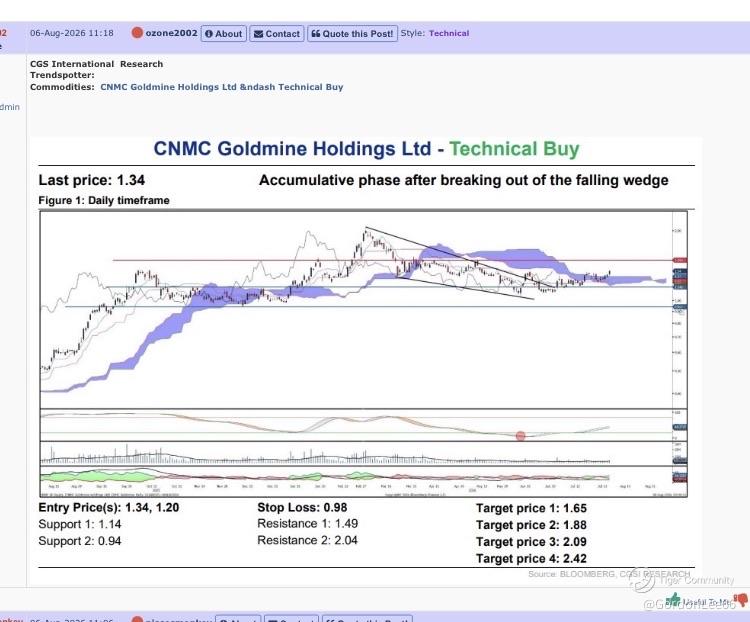Follow the Technical style link
The height and width of the screenshot is (622, 750).
pyautogui.click(x=449, y=33)
